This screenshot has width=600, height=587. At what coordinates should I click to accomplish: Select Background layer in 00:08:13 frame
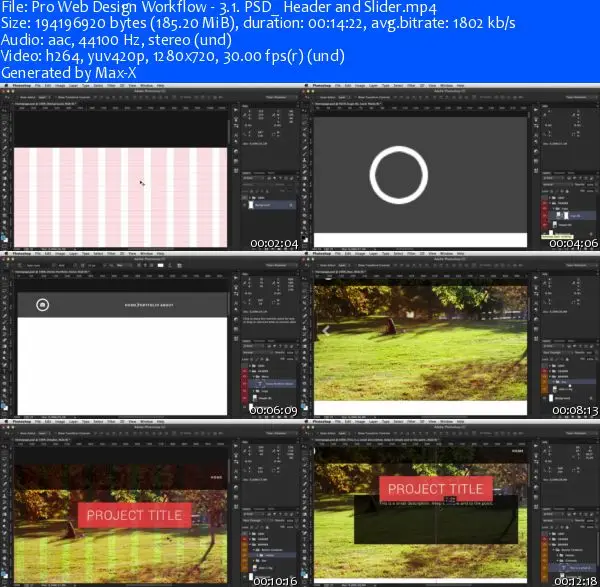(570, 398)
